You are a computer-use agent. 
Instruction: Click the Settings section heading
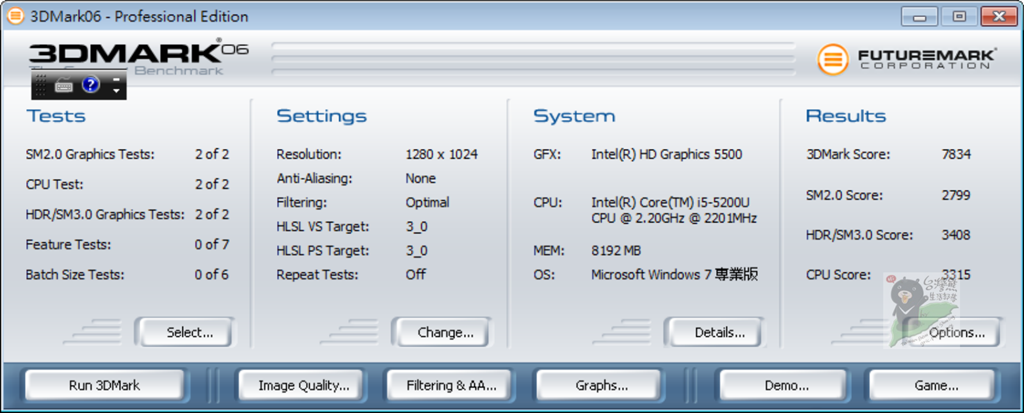(x=321, y=117)
